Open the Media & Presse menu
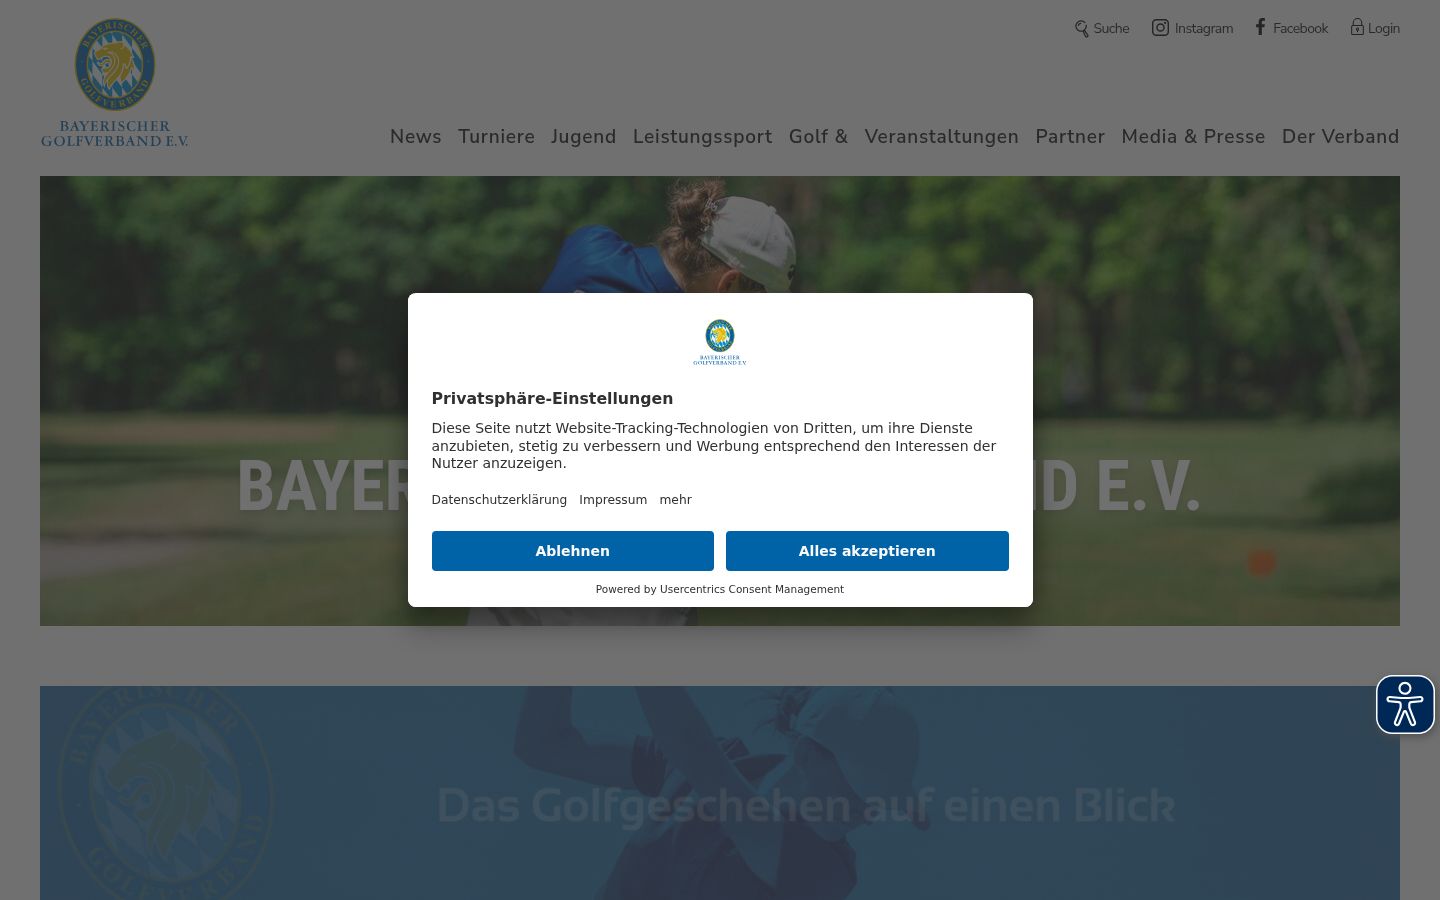This screenshot has height=900, width=1440. pyautogui.click(x=1193, y=137)
